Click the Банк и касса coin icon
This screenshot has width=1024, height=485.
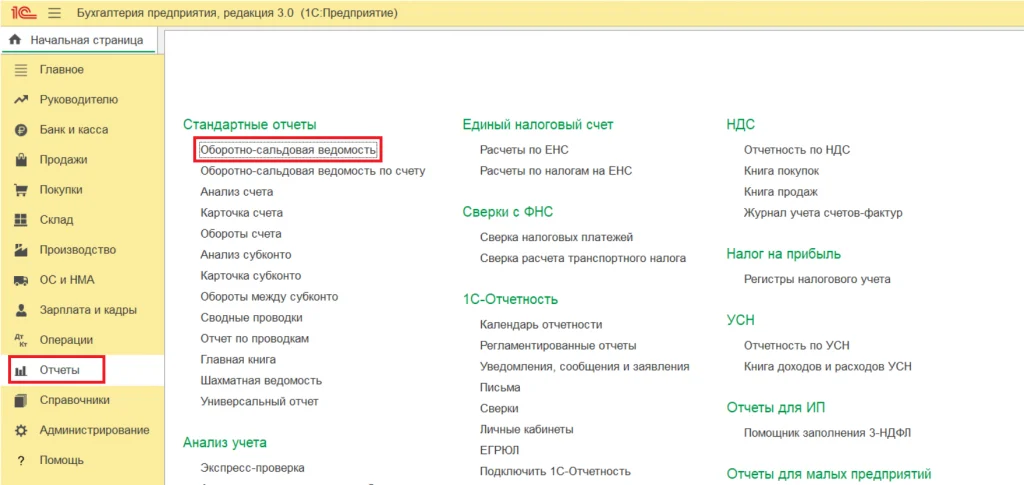[20, 130]
